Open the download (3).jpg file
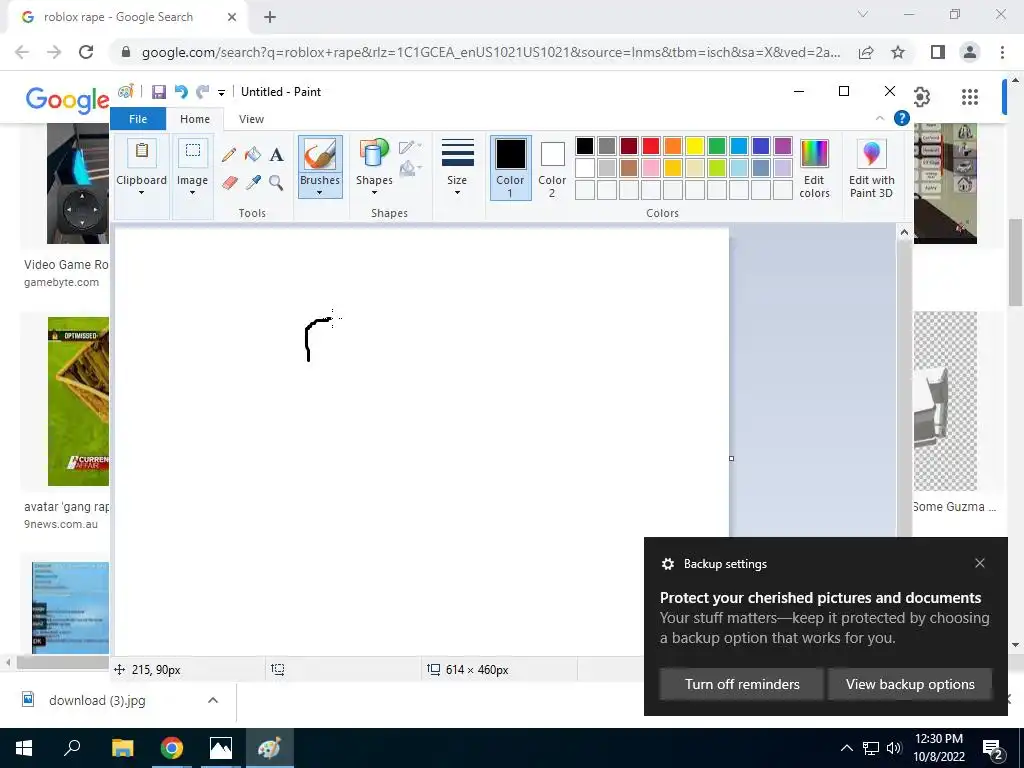 coord(97,700)
